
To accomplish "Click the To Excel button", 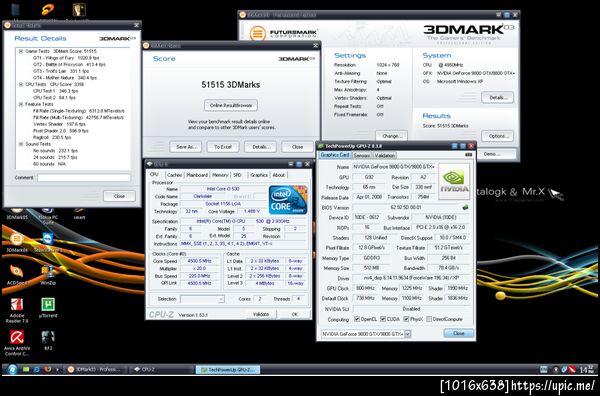I will coord(223,147).
